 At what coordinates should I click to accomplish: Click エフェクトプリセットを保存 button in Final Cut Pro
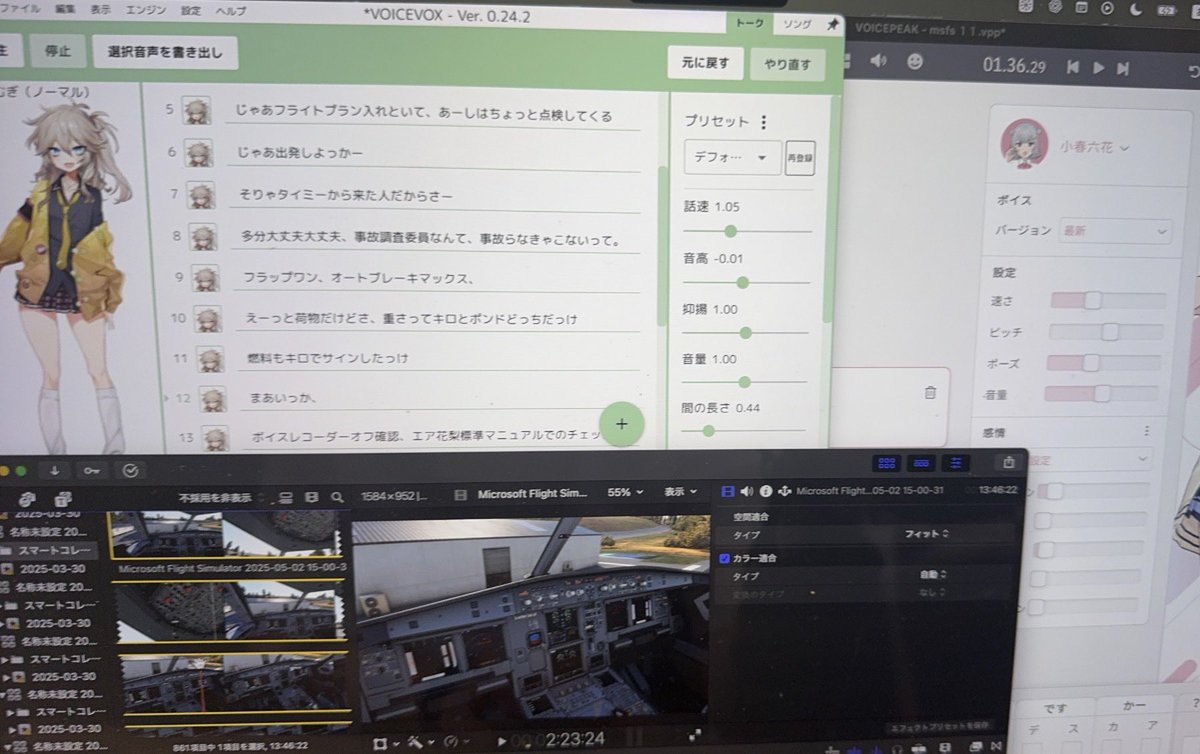click(x=938, y=729)
